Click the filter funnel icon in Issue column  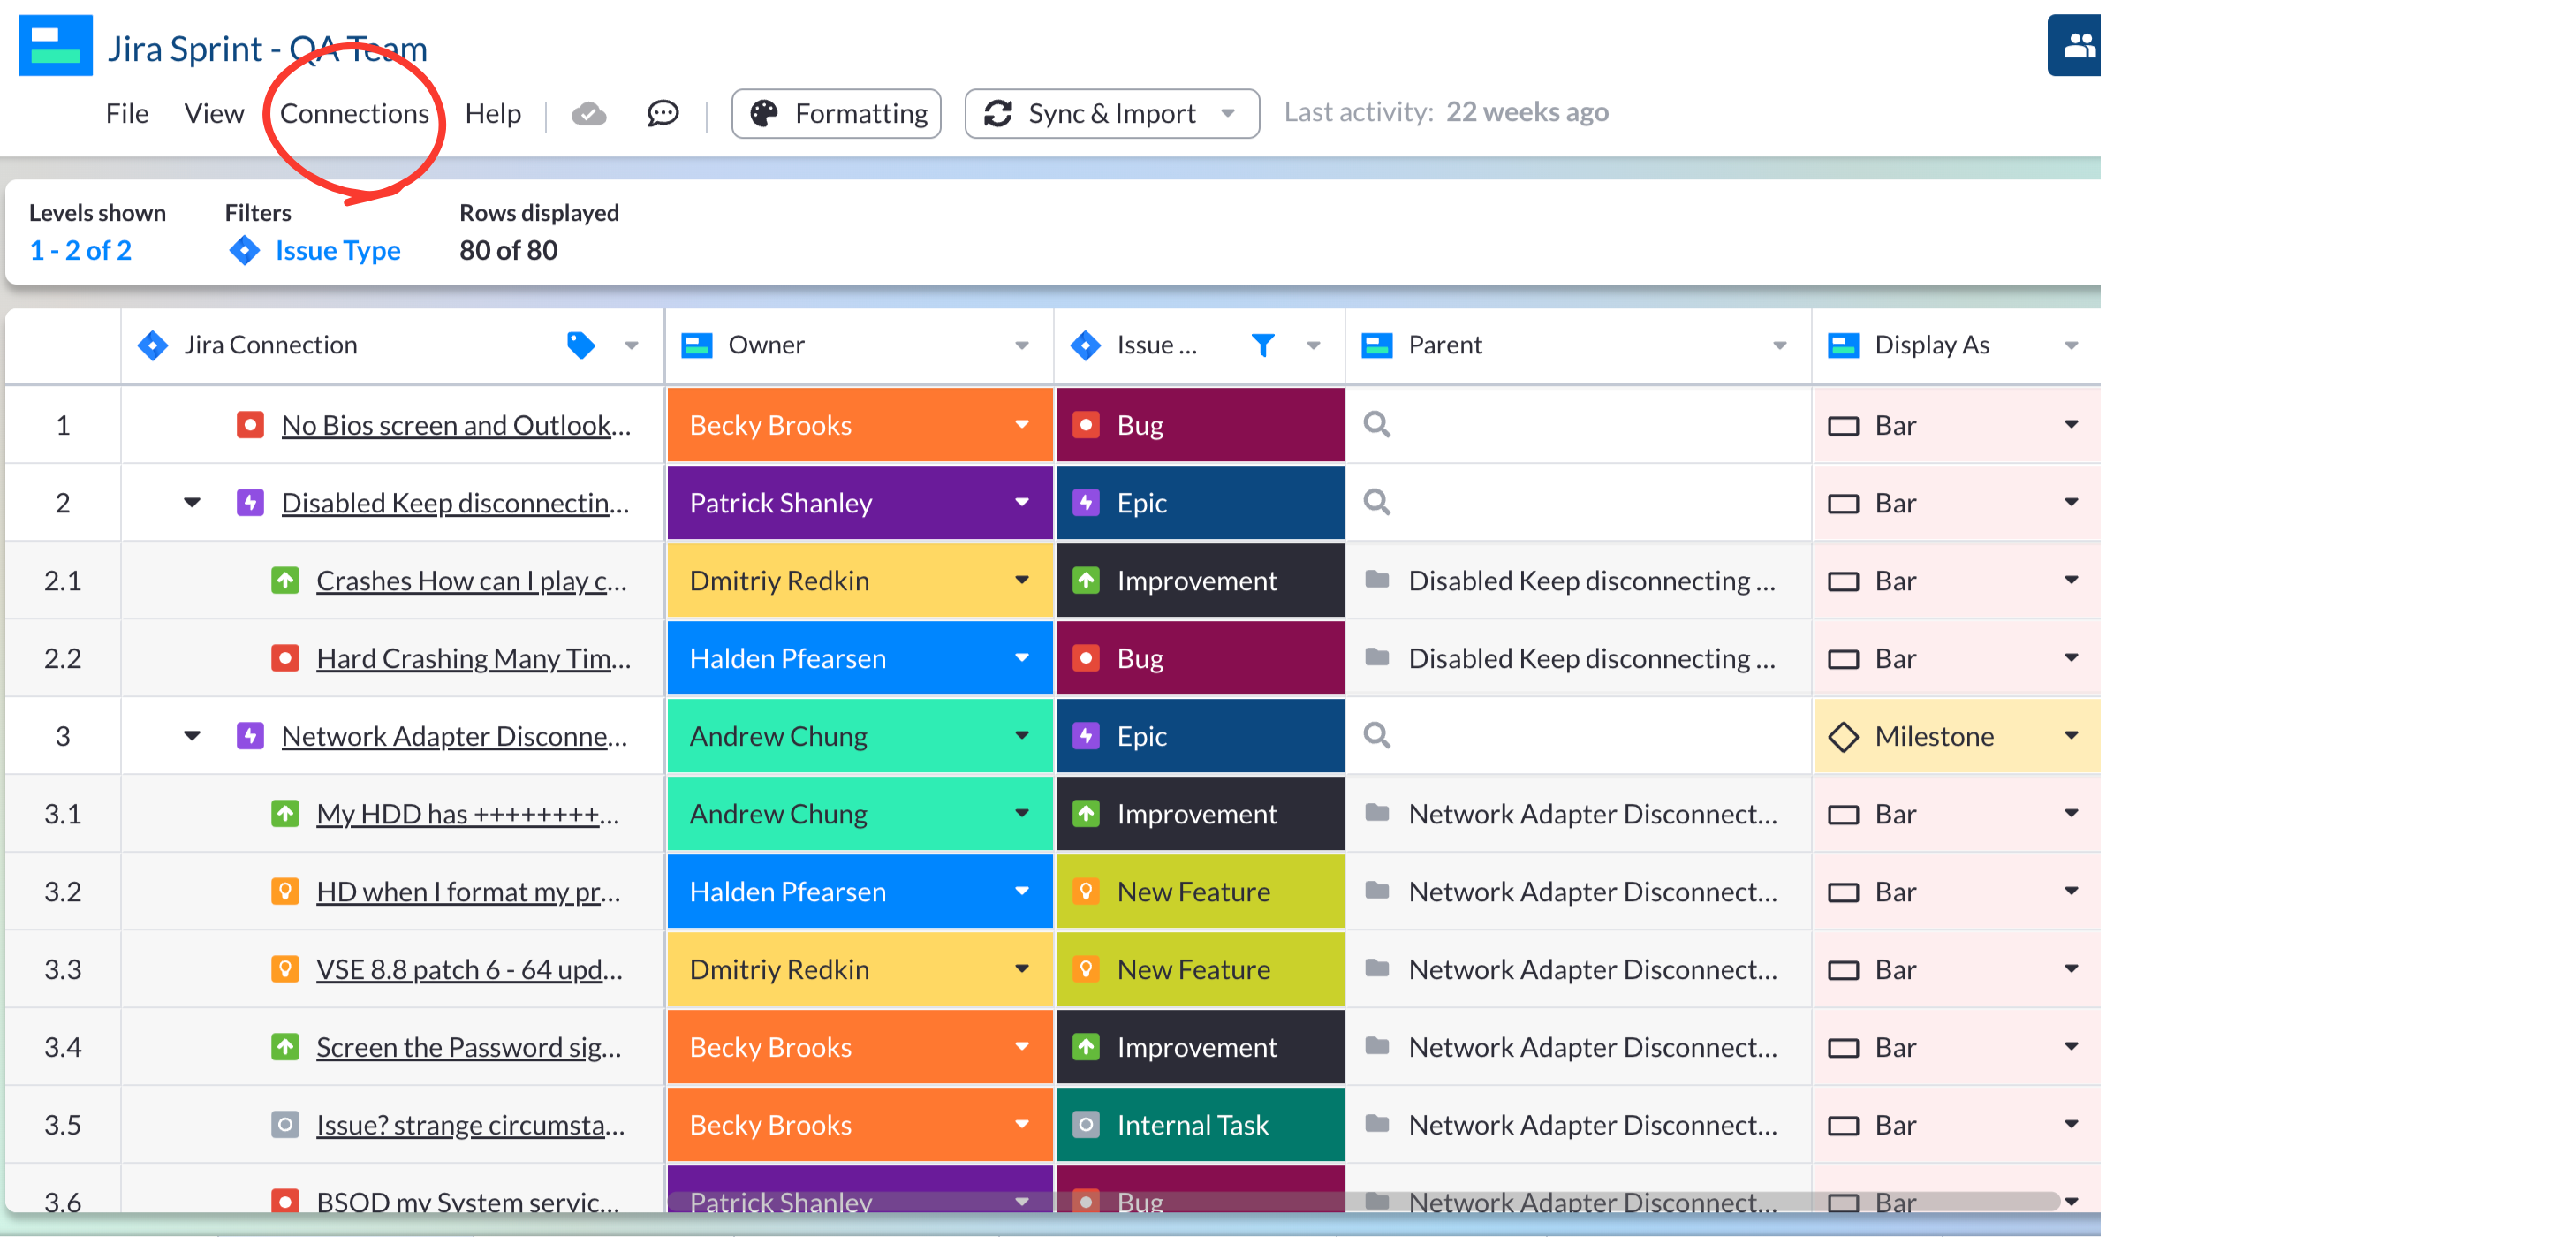(1263, 345)
